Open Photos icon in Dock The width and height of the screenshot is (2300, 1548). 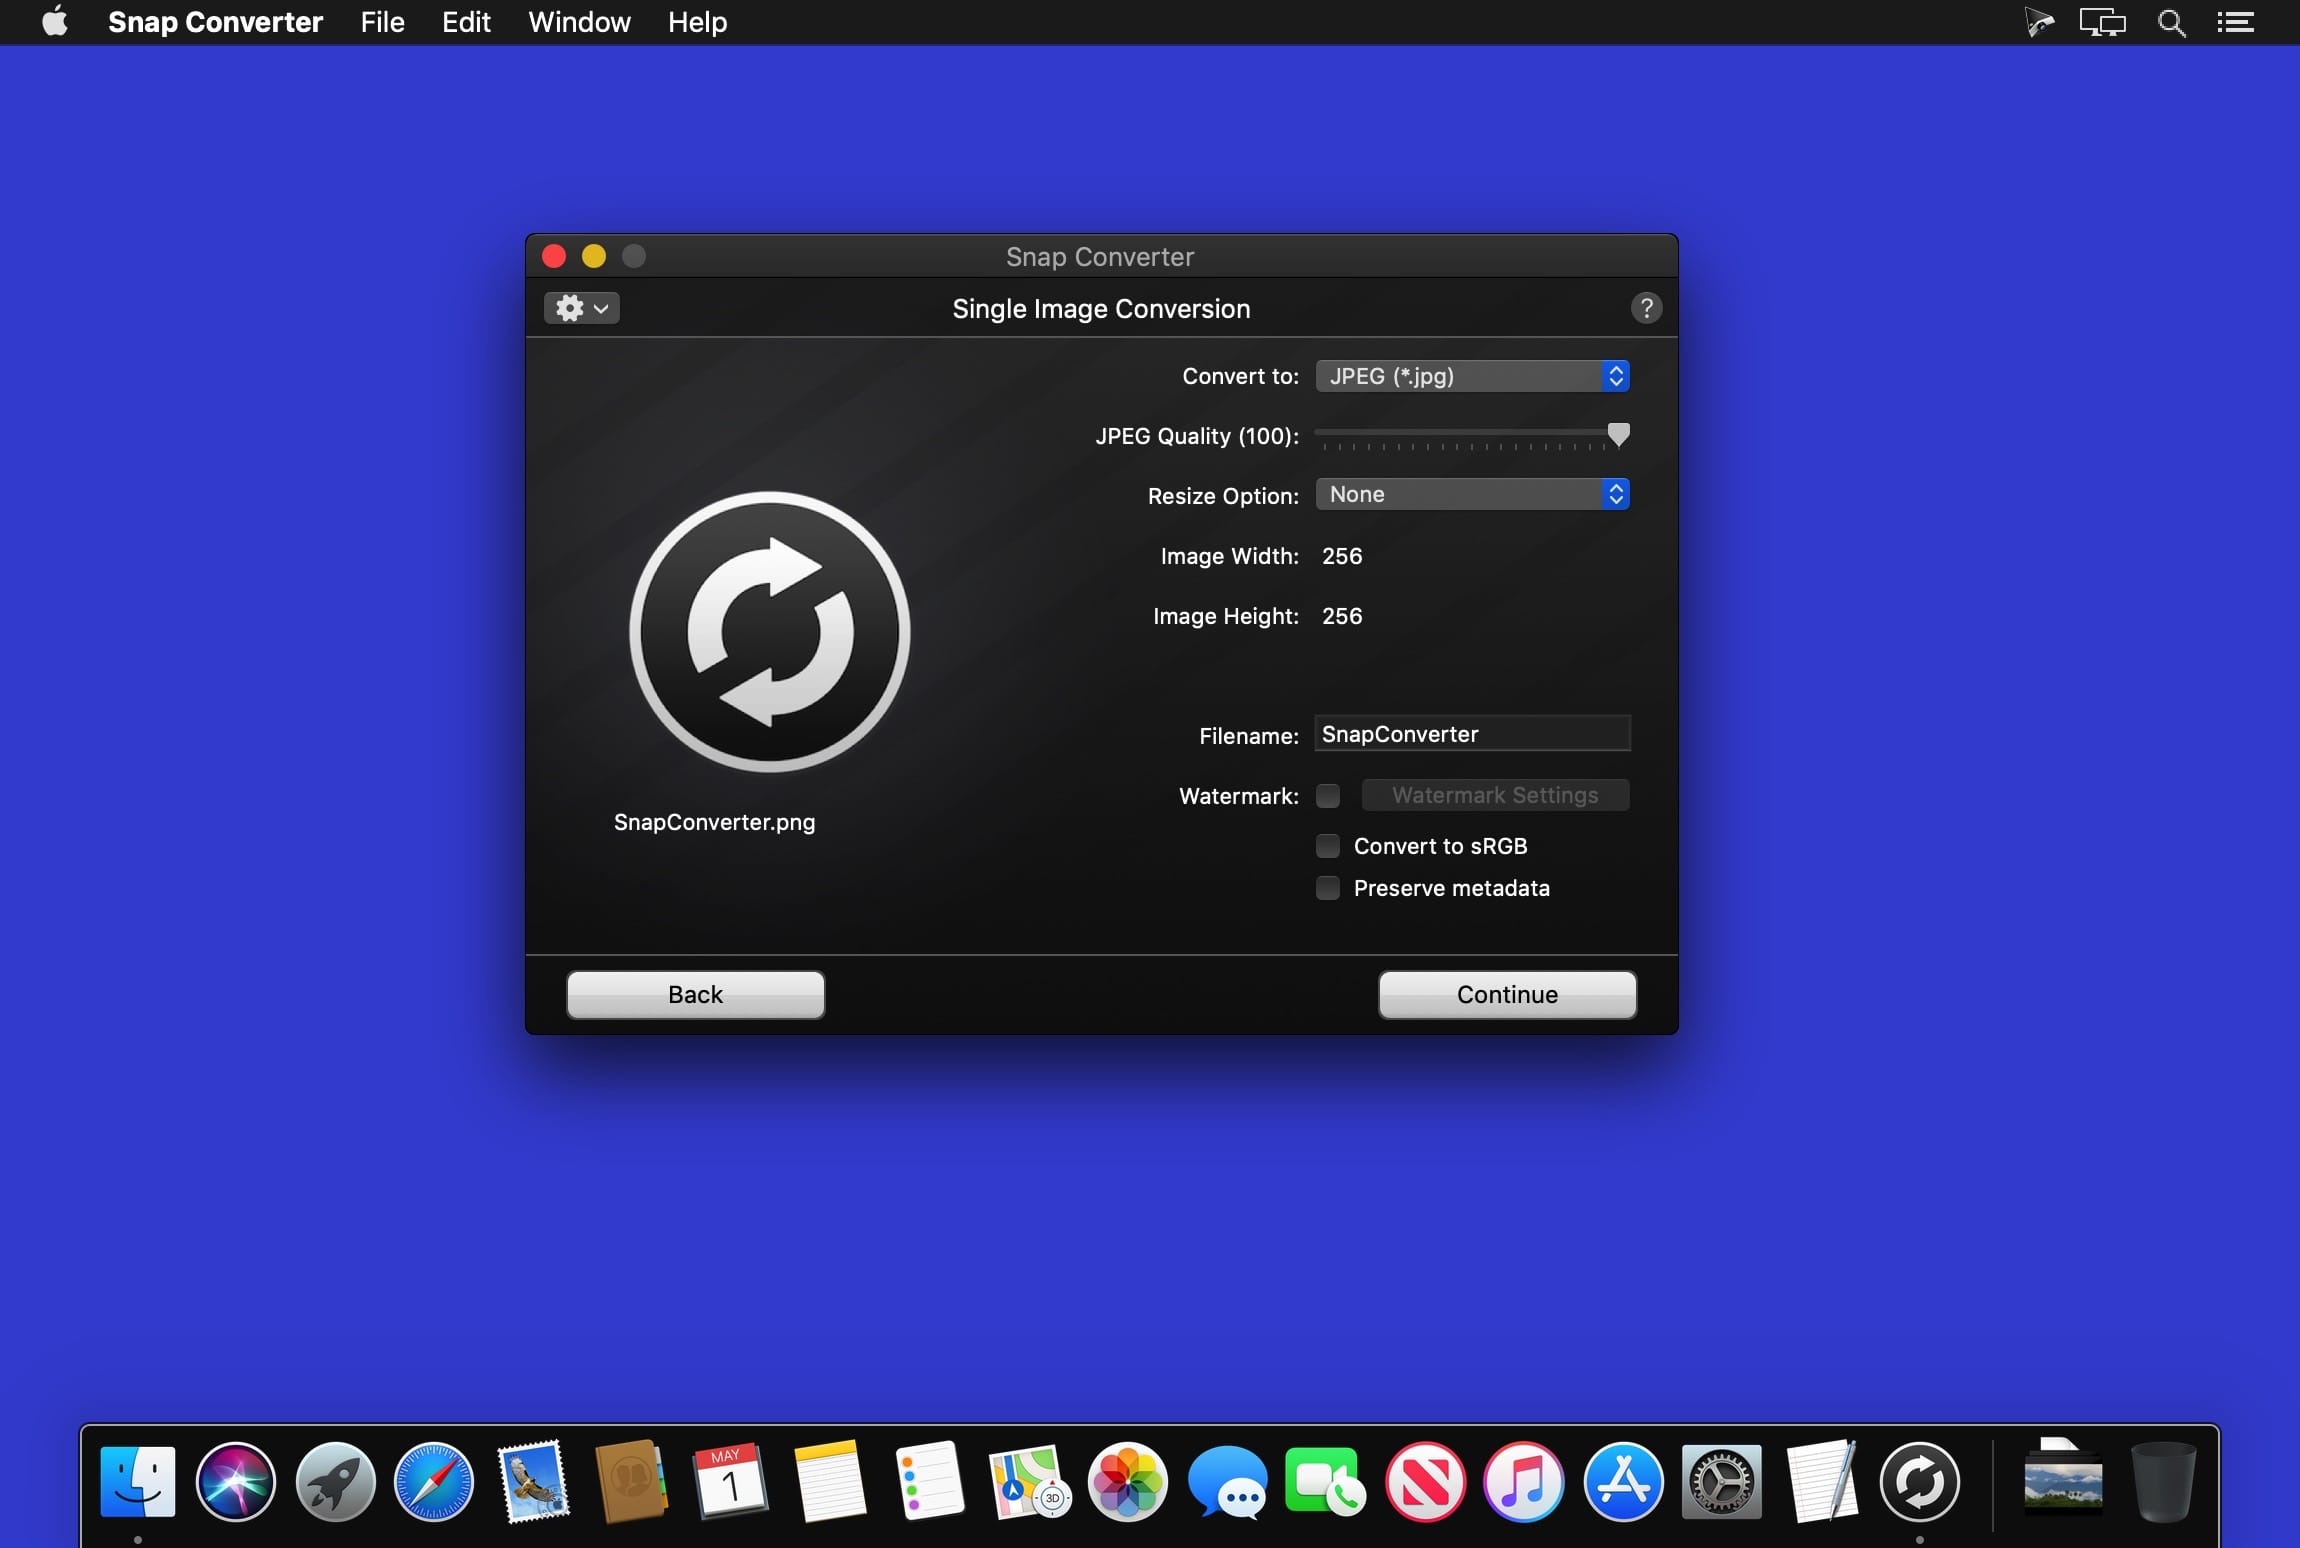(x=1127, y=1482)
